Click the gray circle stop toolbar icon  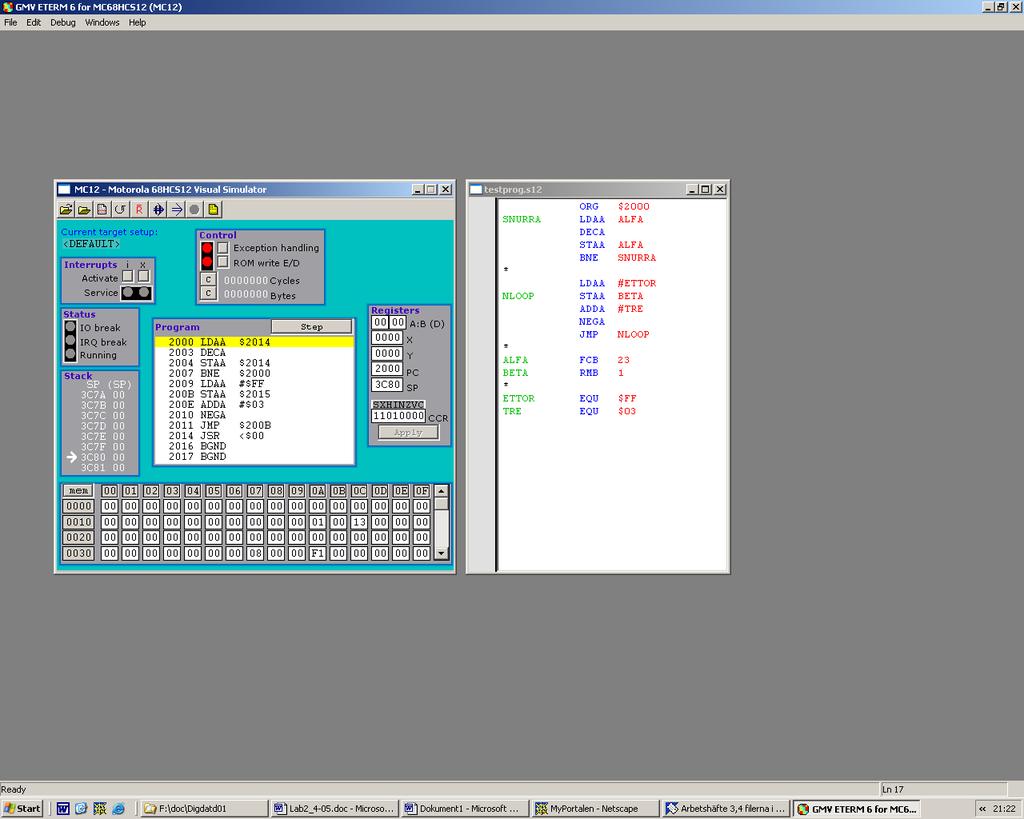194,210
